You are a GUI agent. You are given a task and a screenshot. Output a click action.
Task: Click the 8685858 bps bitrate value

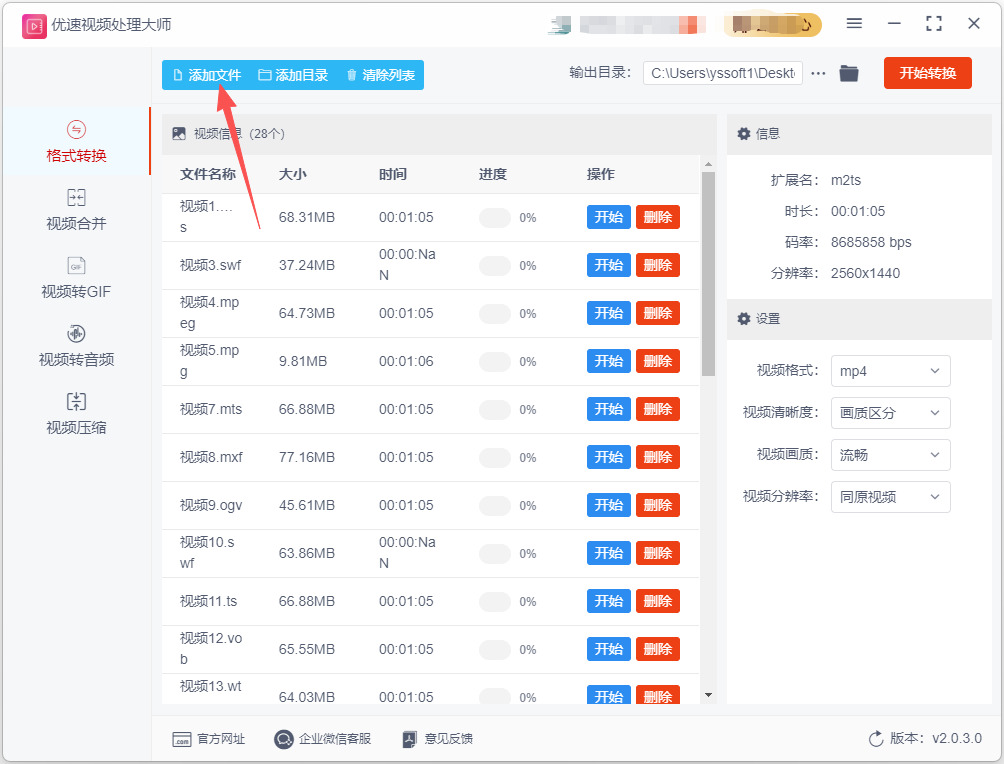[871, 242]
